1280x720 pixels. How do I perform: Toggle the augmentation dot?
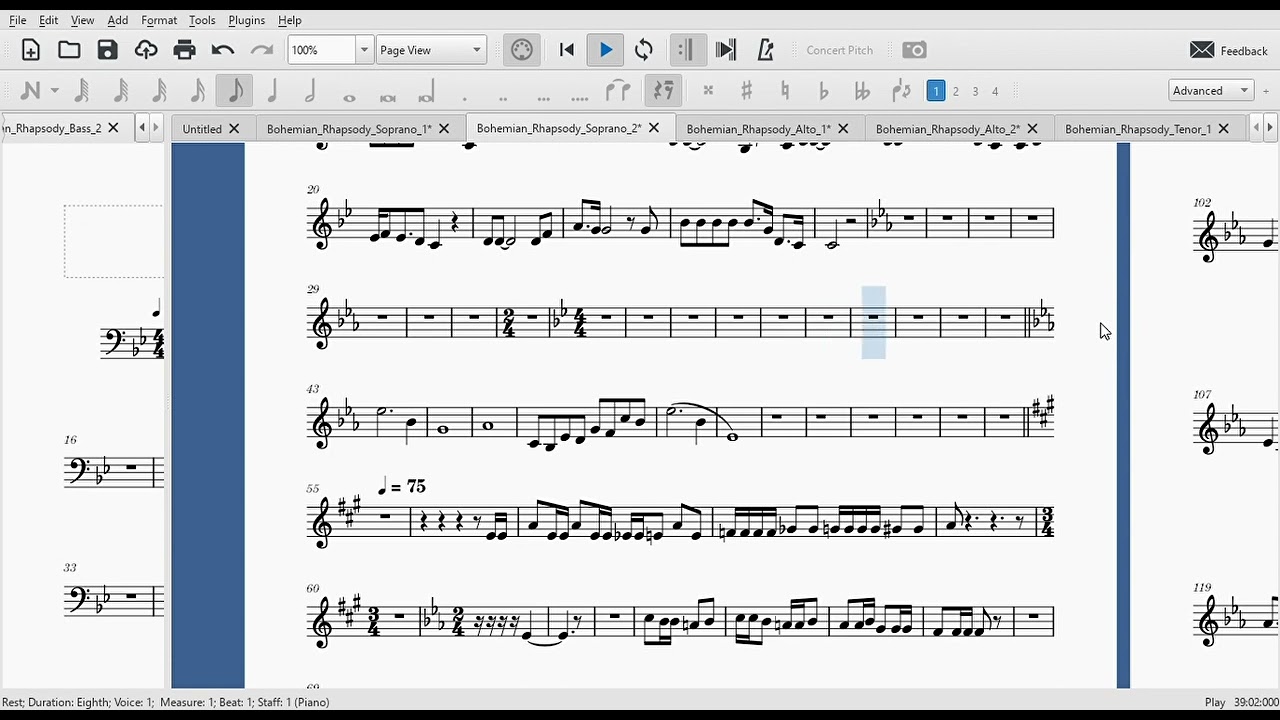(x=465, y=98)
